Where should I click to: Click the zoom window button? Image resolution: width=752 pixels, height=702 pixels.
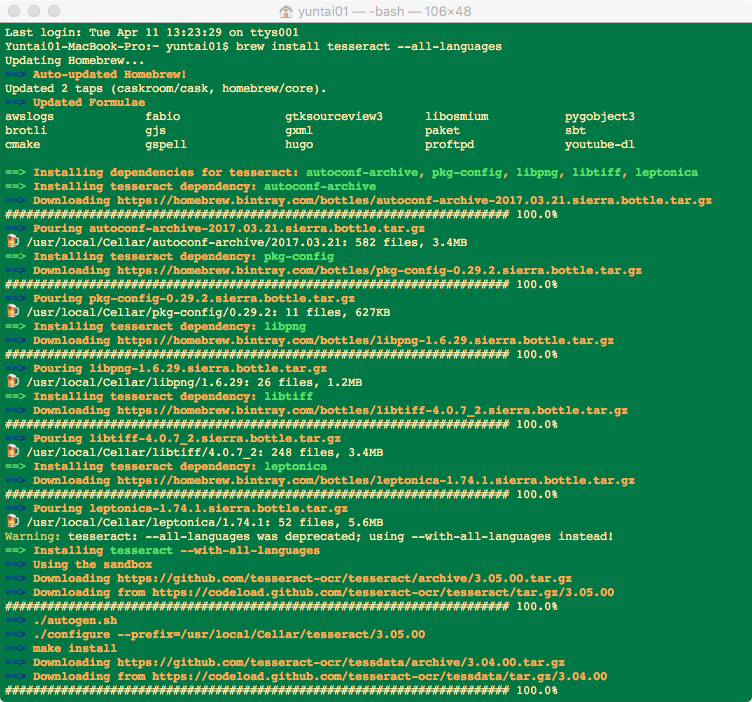(54, 11)
